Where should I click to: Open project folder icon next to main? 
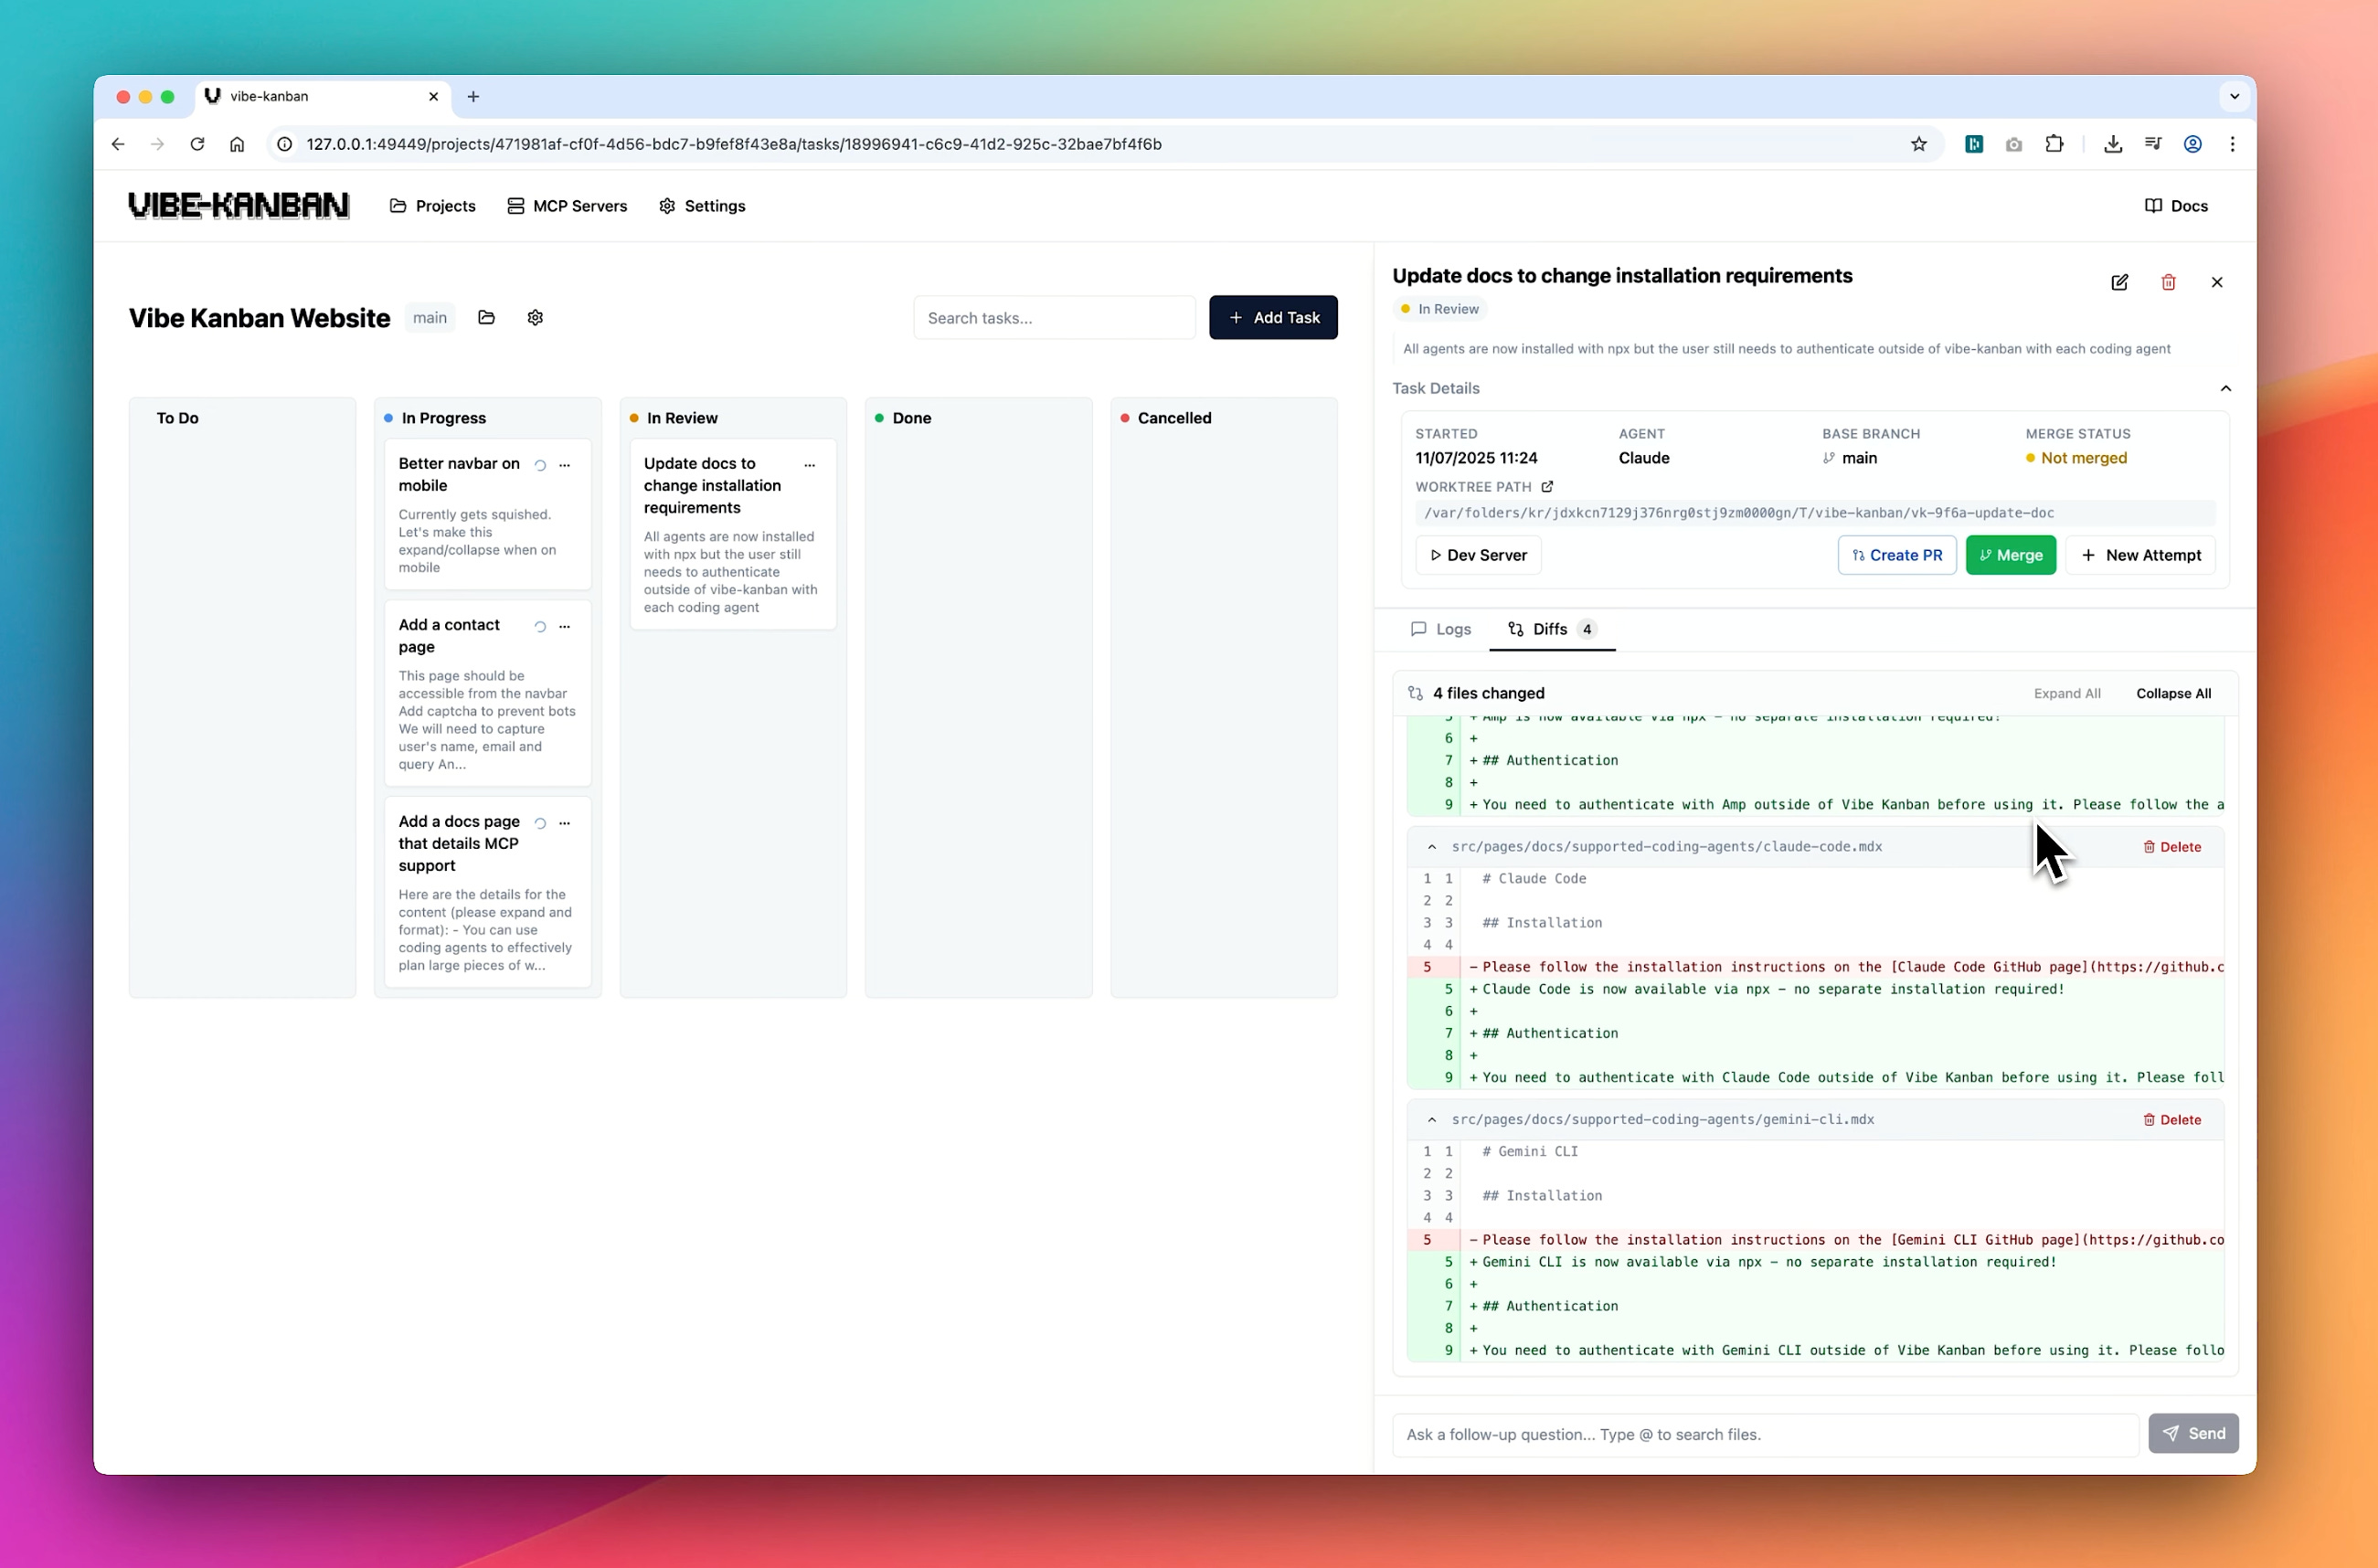(x=486, y=318)
